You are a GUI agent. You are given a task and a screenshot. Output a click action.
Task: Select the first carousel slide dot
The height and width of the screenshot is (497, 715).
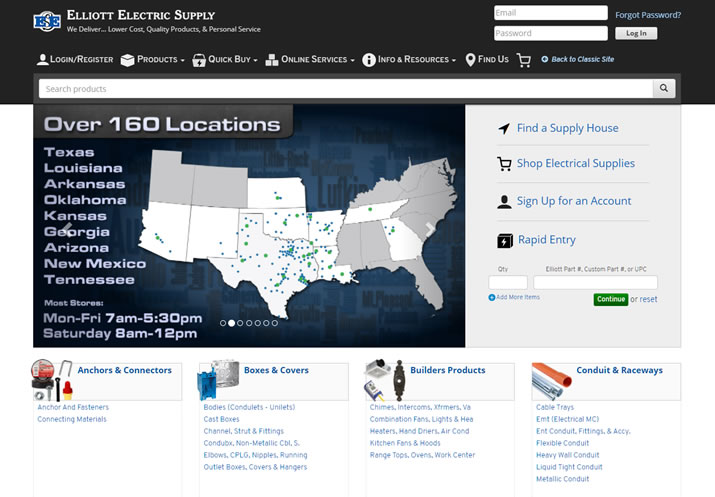pos(223,323)
